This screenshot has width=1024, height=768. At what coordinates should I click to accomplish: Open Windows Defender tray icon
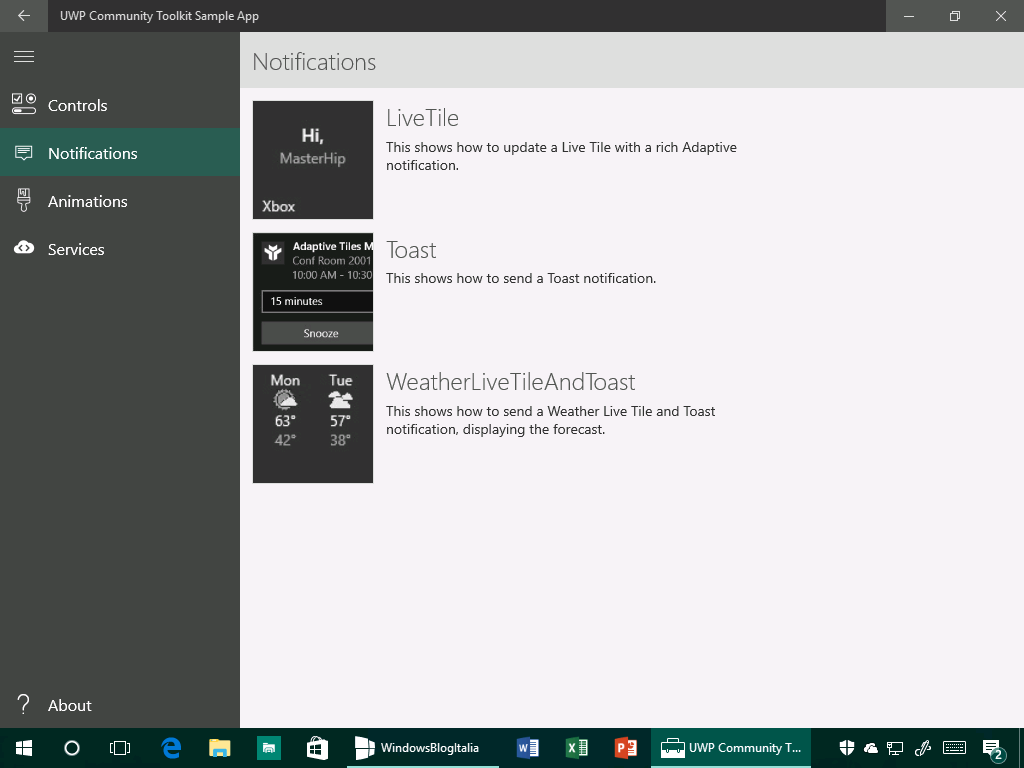pyautogui.click(x=847, y=748)
